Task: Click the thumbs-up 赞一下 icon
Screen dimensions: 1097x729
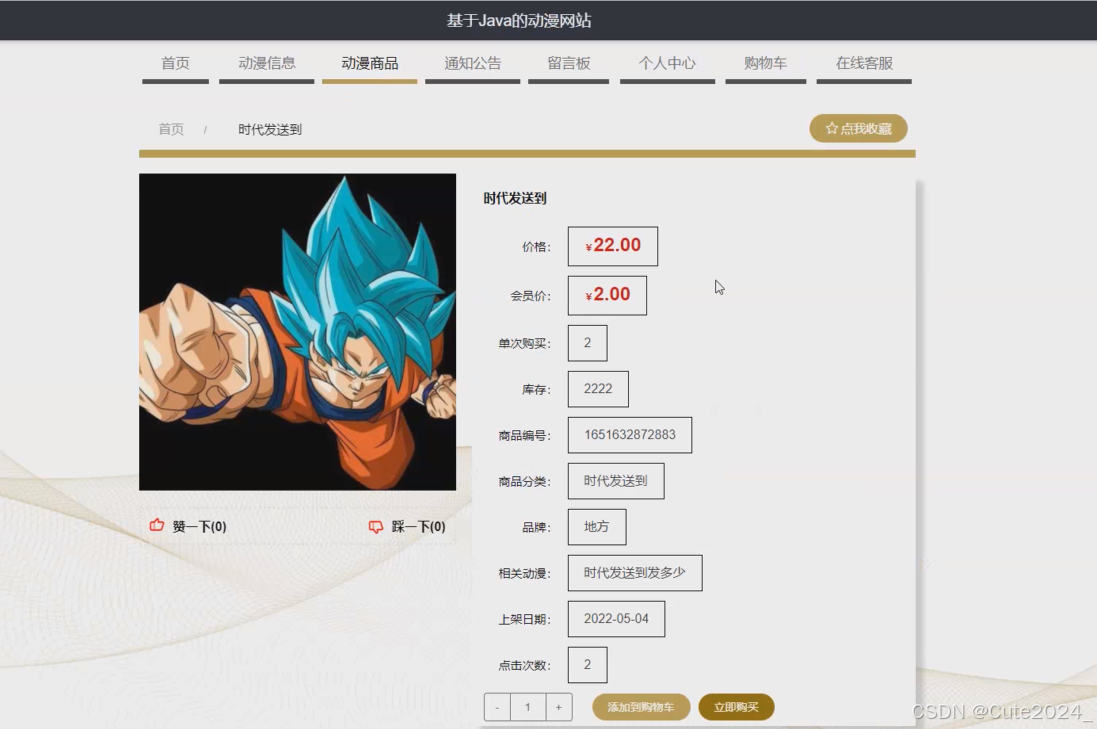Action: (156, 524)
